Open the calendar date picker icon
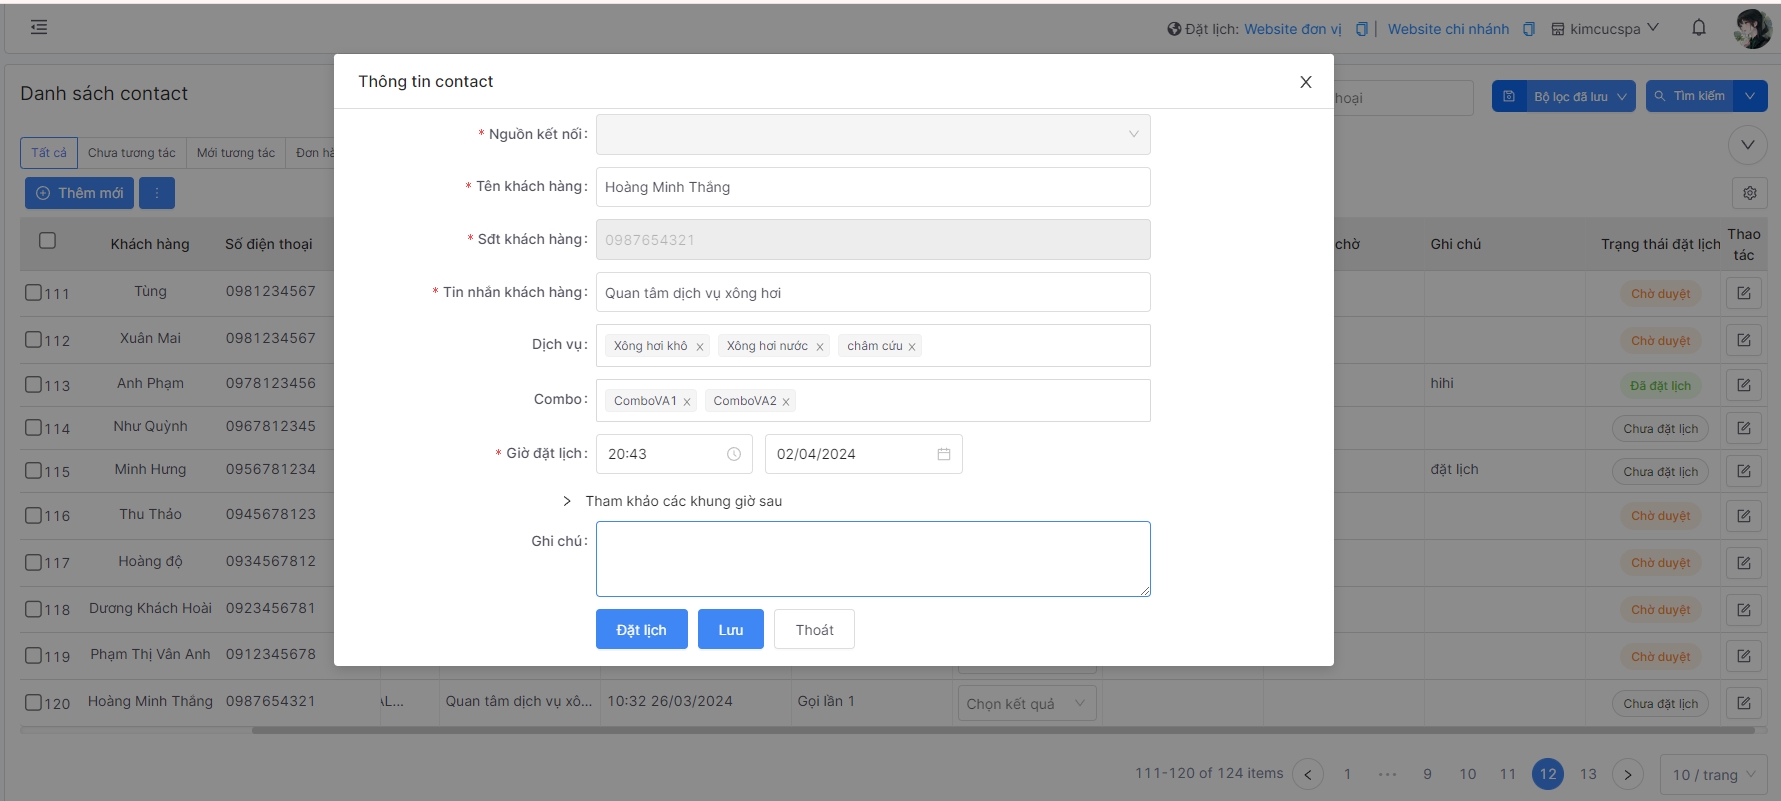1781x801 pixels. point(943,454)
